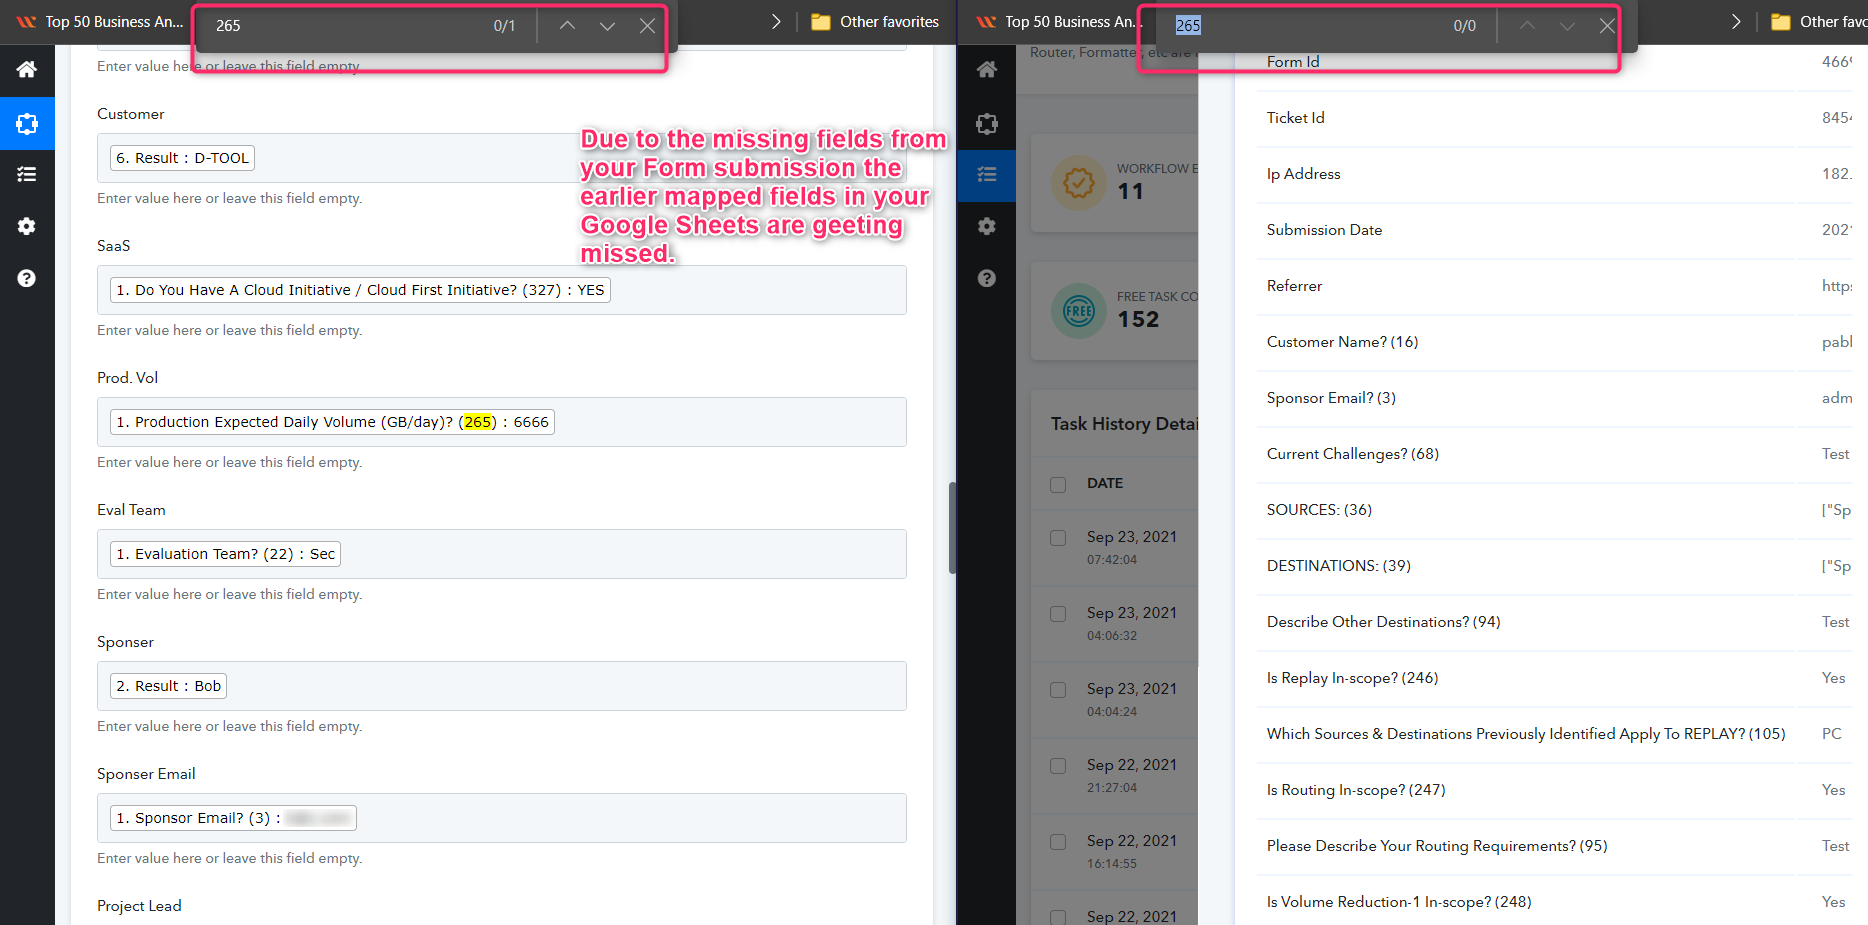Click the 'Ip Address' row label
Image resolution: width=1868 pixels, height=925 pixels.
1303,174
